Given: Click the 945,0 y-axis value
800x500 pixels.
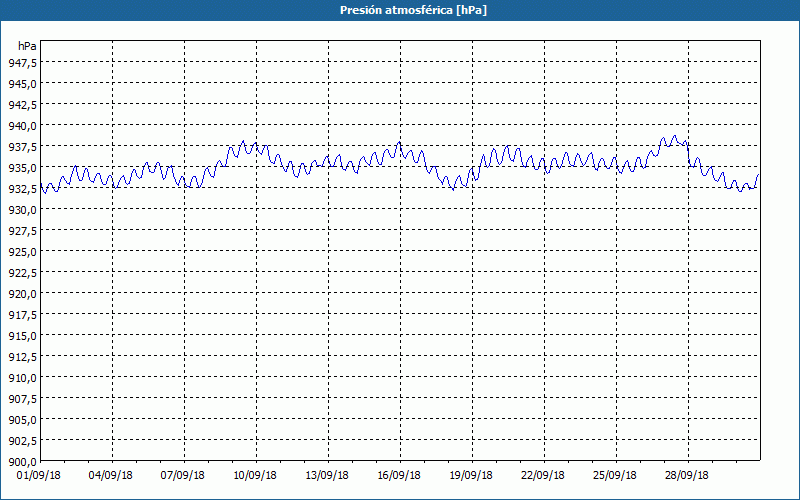Looking at the screenshot, I should pyautogui.click(x=22, y=84).
